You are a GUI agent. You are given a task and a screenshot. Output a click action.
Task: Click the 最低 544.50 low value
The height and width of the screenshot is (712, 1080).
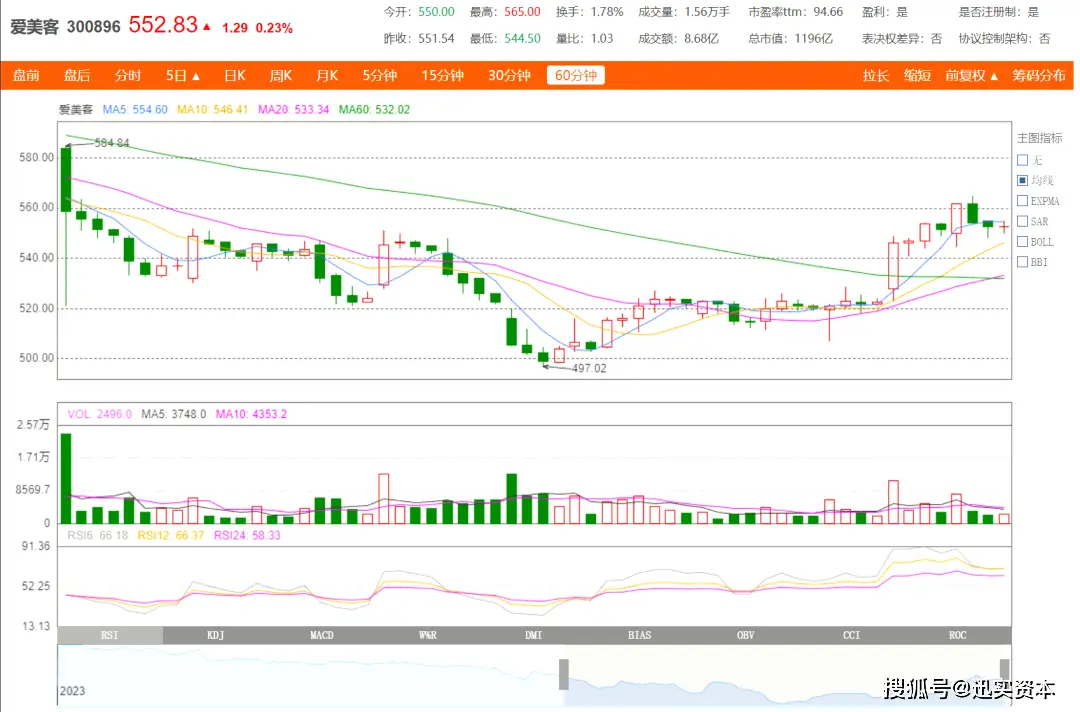pos(522,39)
